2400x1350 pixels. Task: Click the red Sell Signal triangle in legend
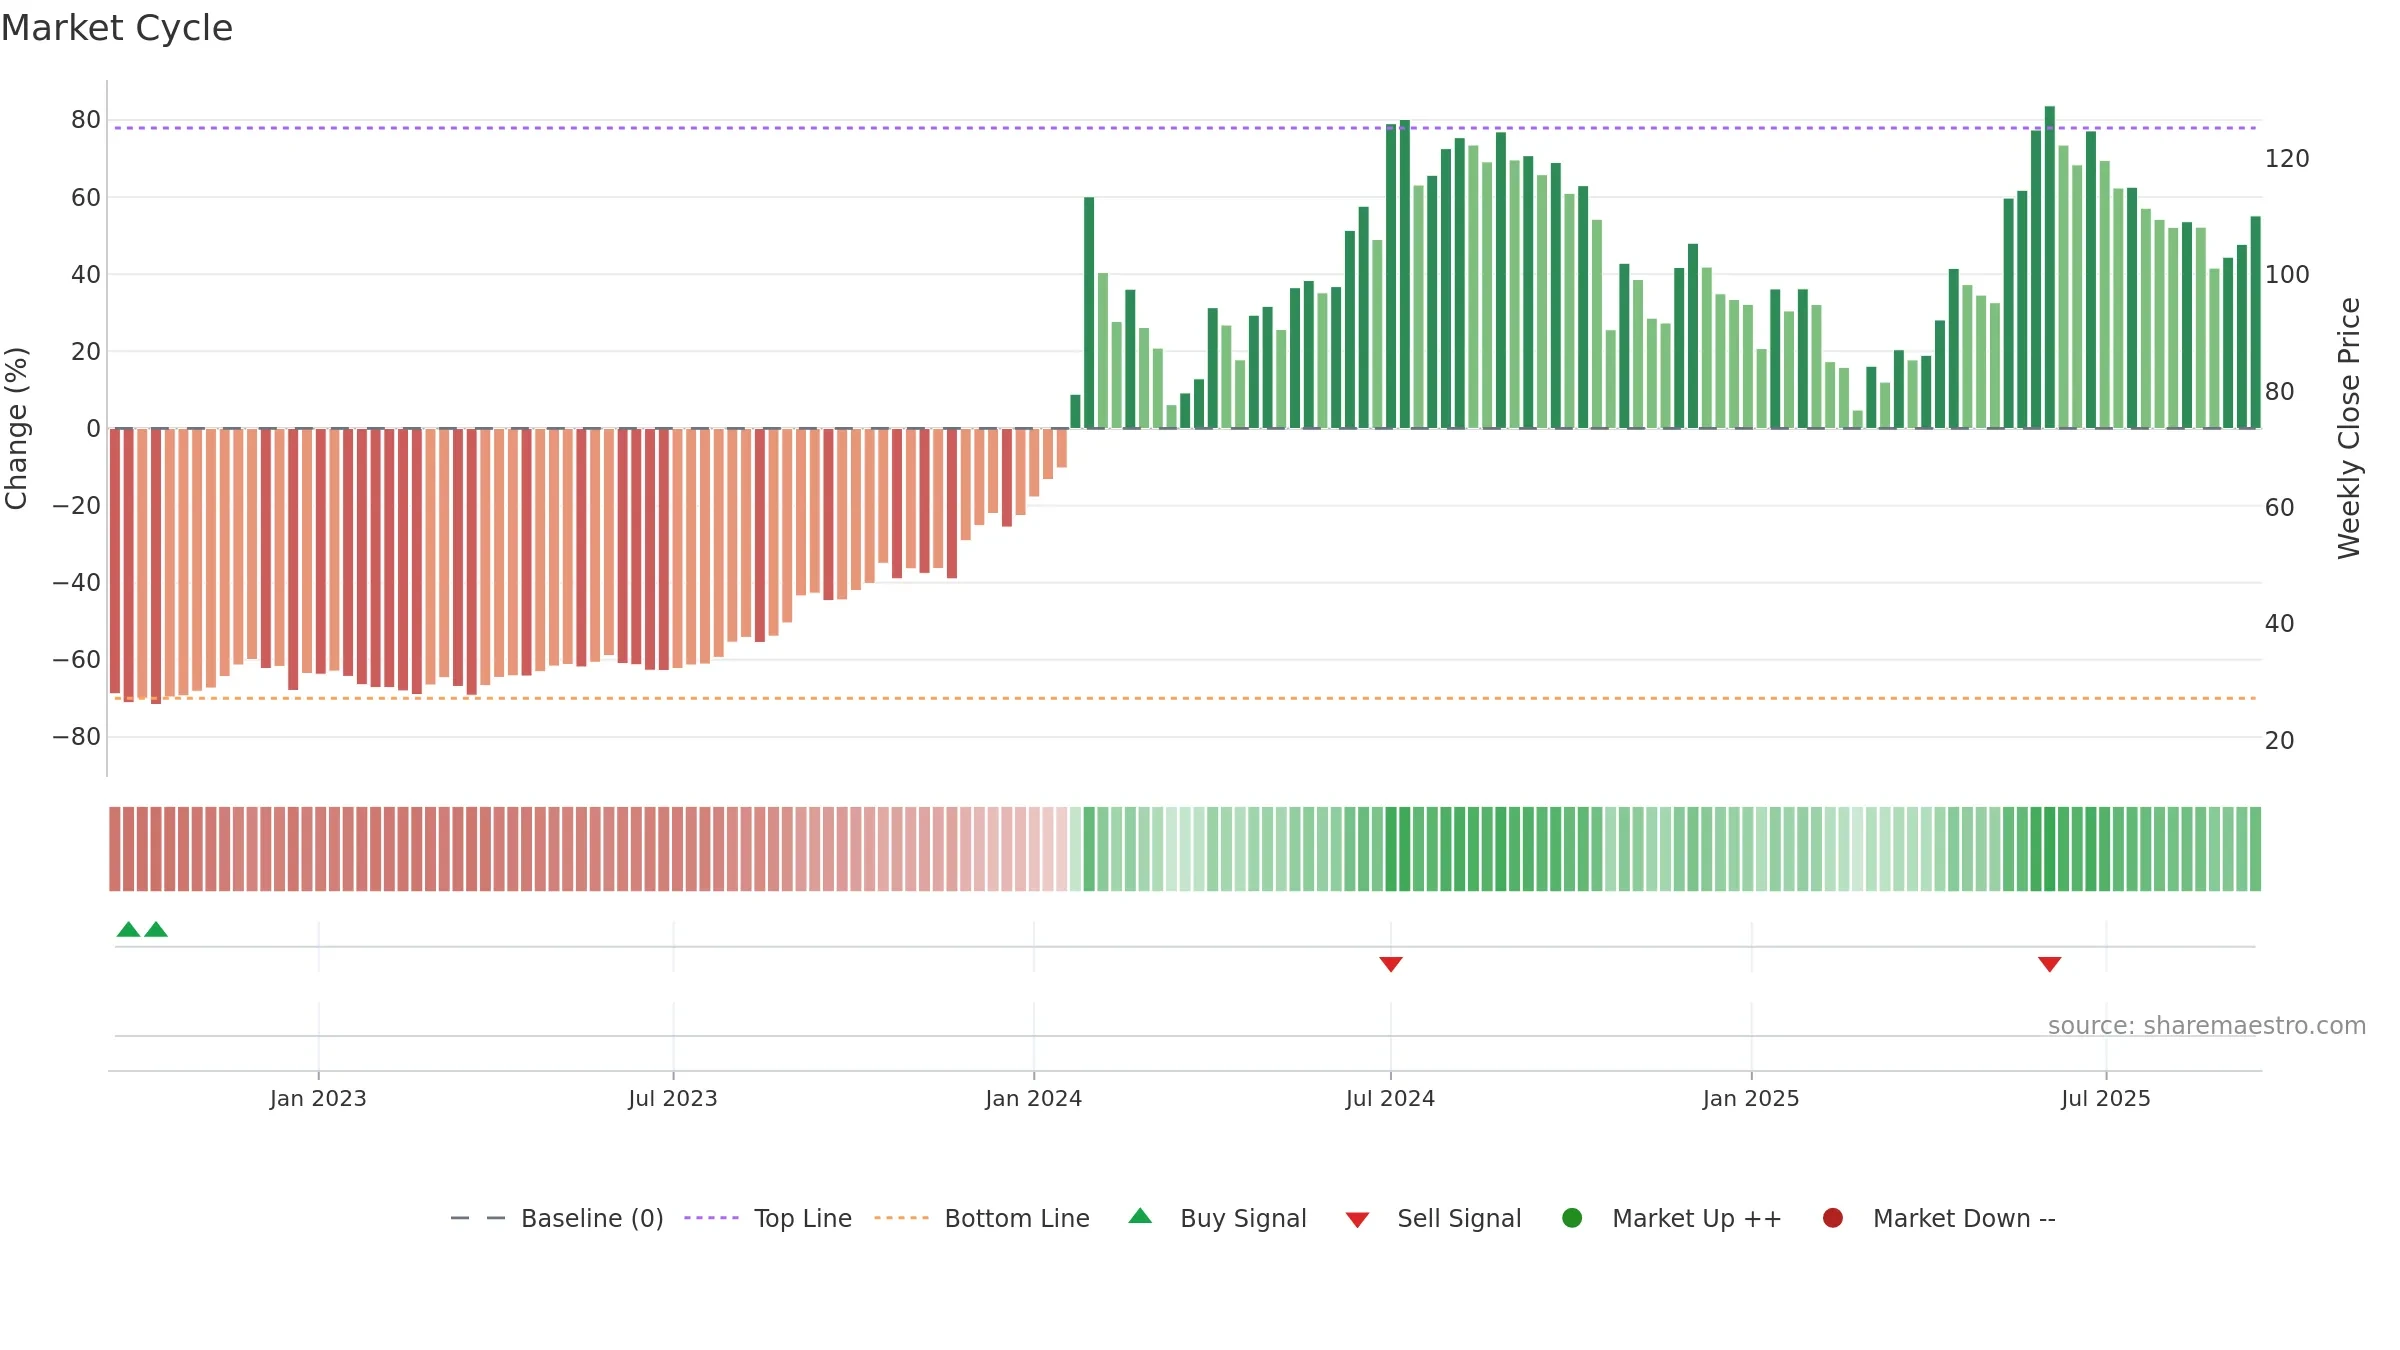pos(1357,1220)
